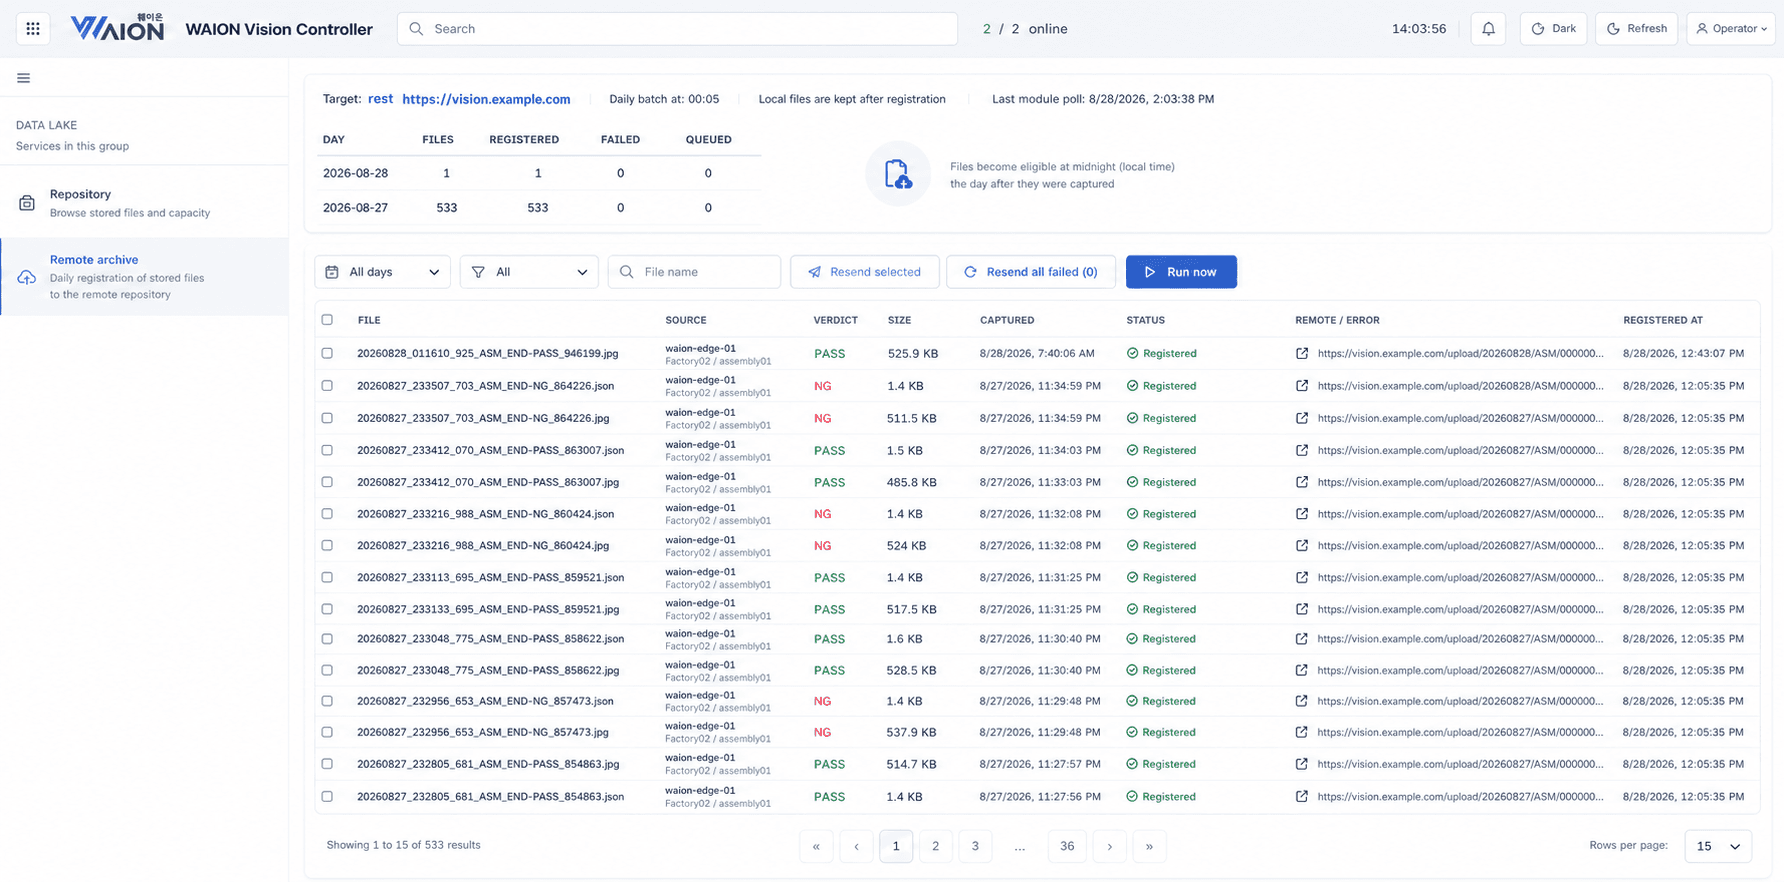The width and height of the screenshot is (1784, 882).
Task: Click the Repository bag icon in sidebar
Action: [27, 203]
